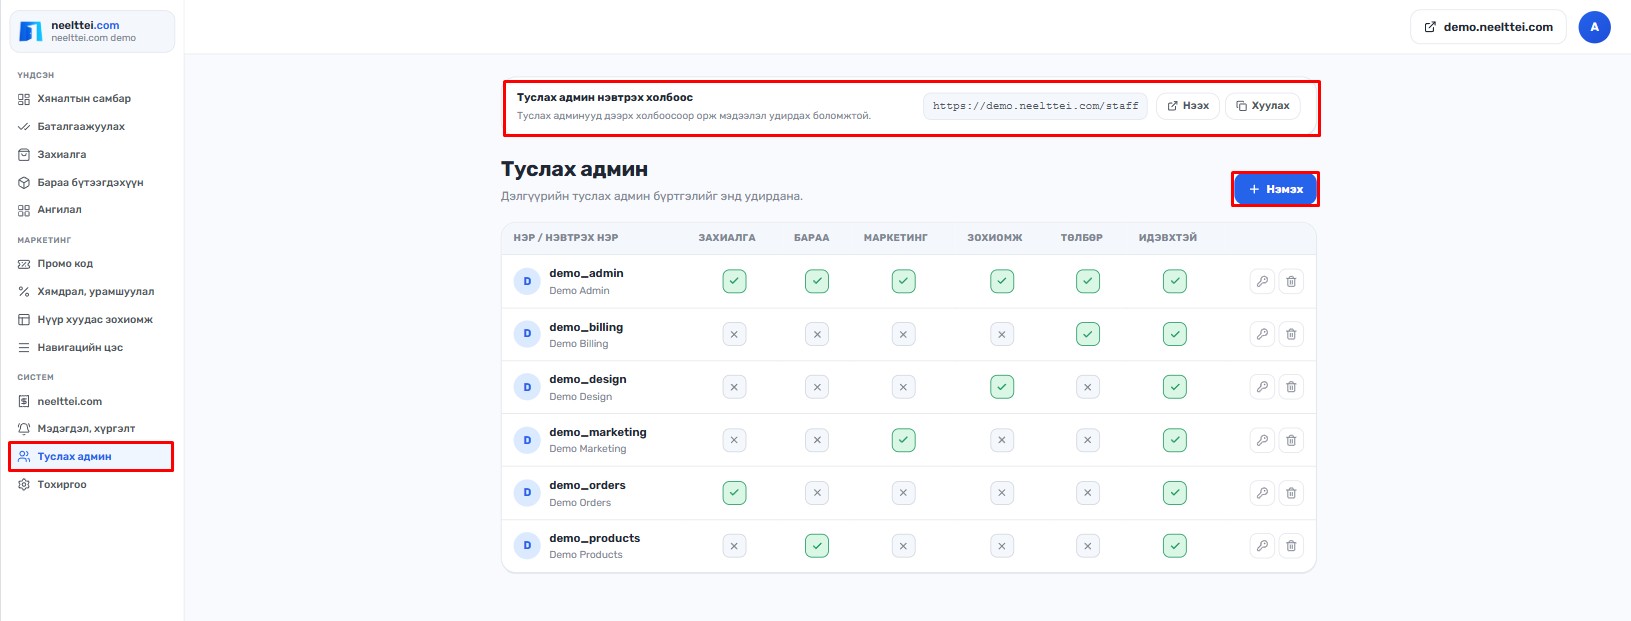Toggle Захиалга permission for demo_orders
1631x621 pixels.
click(734, 493)
